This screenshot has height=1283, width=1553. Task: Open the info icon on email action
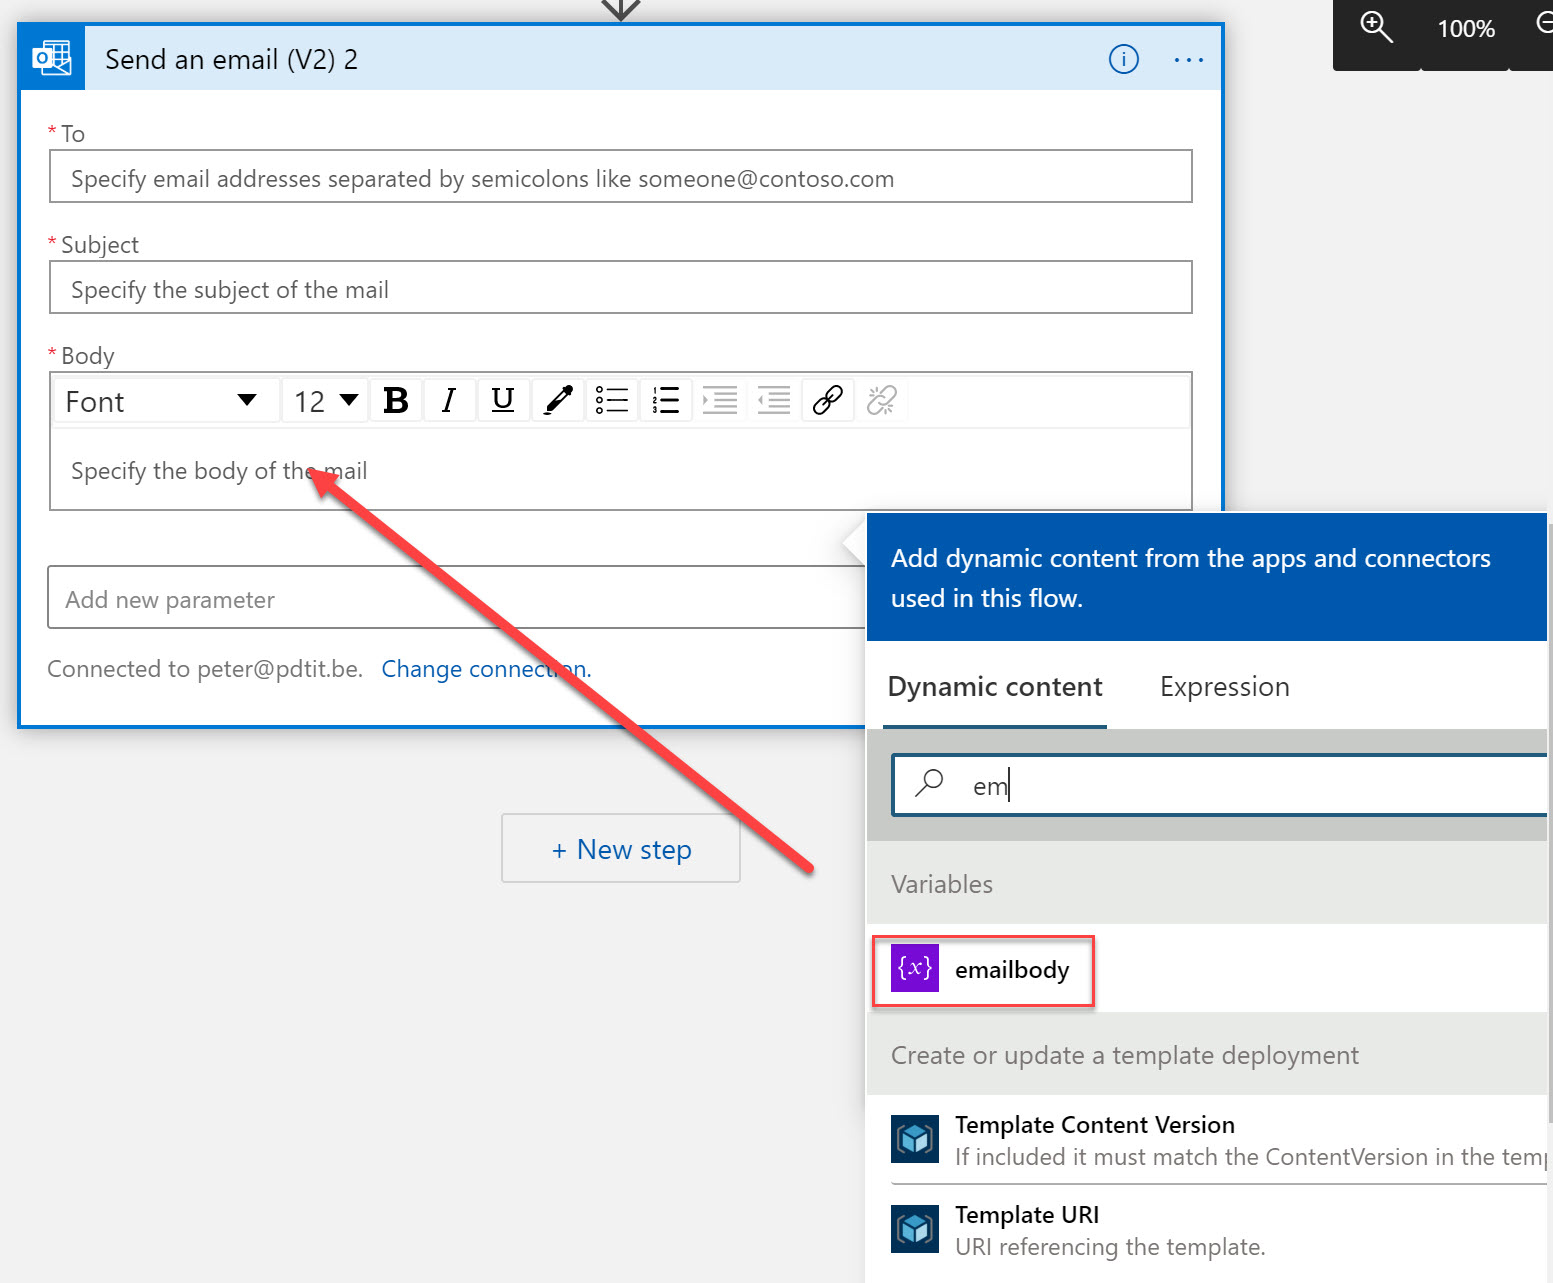point(1123,60)
